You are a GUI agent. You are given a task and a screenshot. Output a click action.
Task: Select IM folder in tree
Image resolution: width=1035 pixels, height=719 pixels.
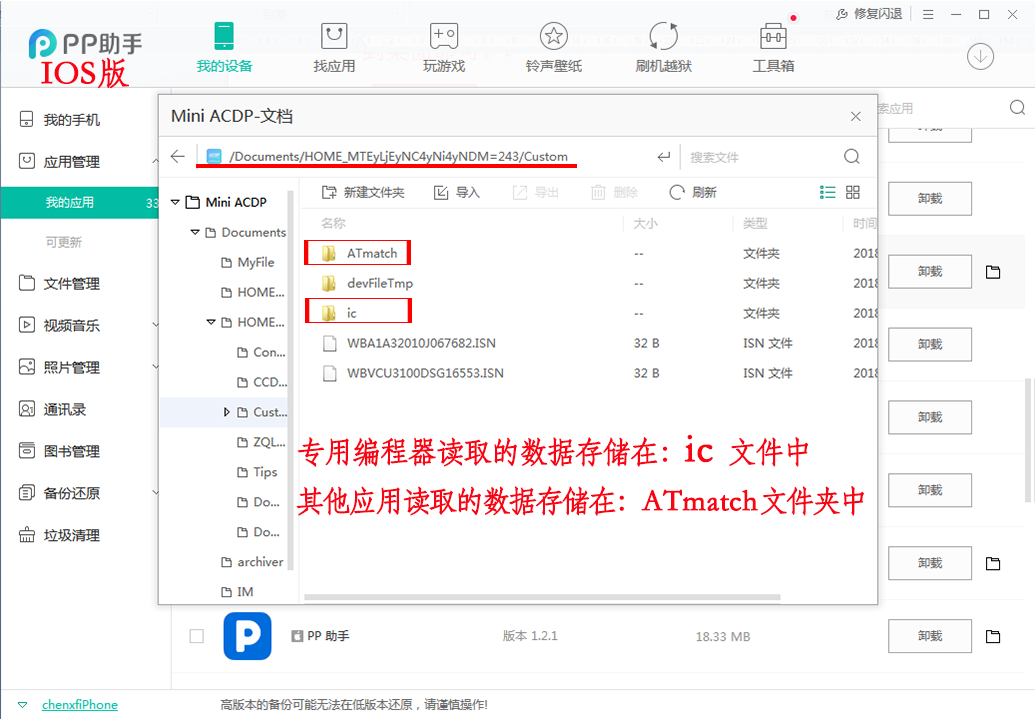click(237, 592)
